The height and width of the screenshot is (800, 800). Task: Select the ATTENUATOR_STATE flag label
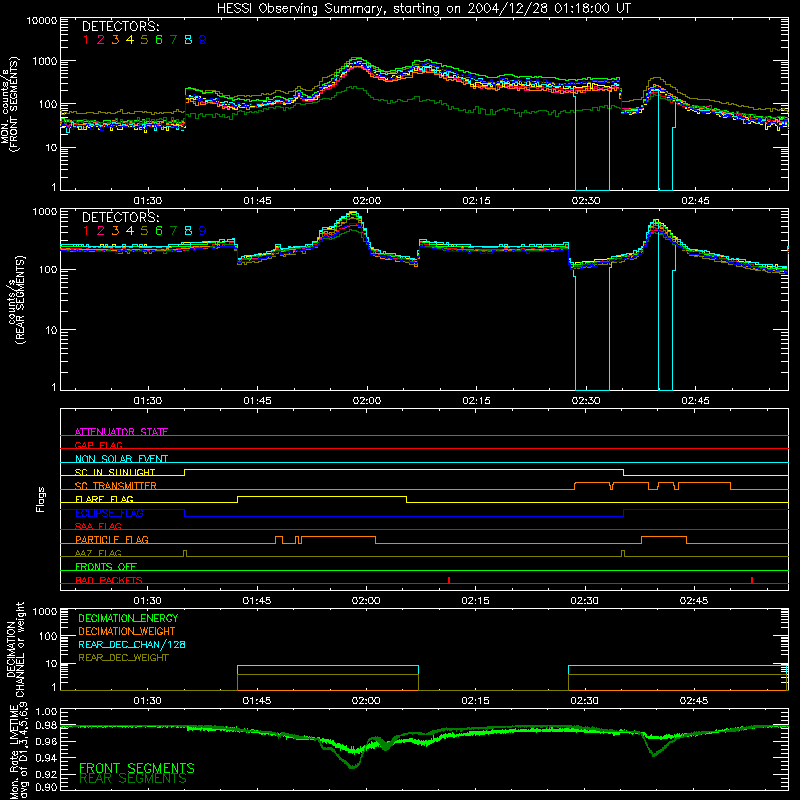(x=121, y=432)
